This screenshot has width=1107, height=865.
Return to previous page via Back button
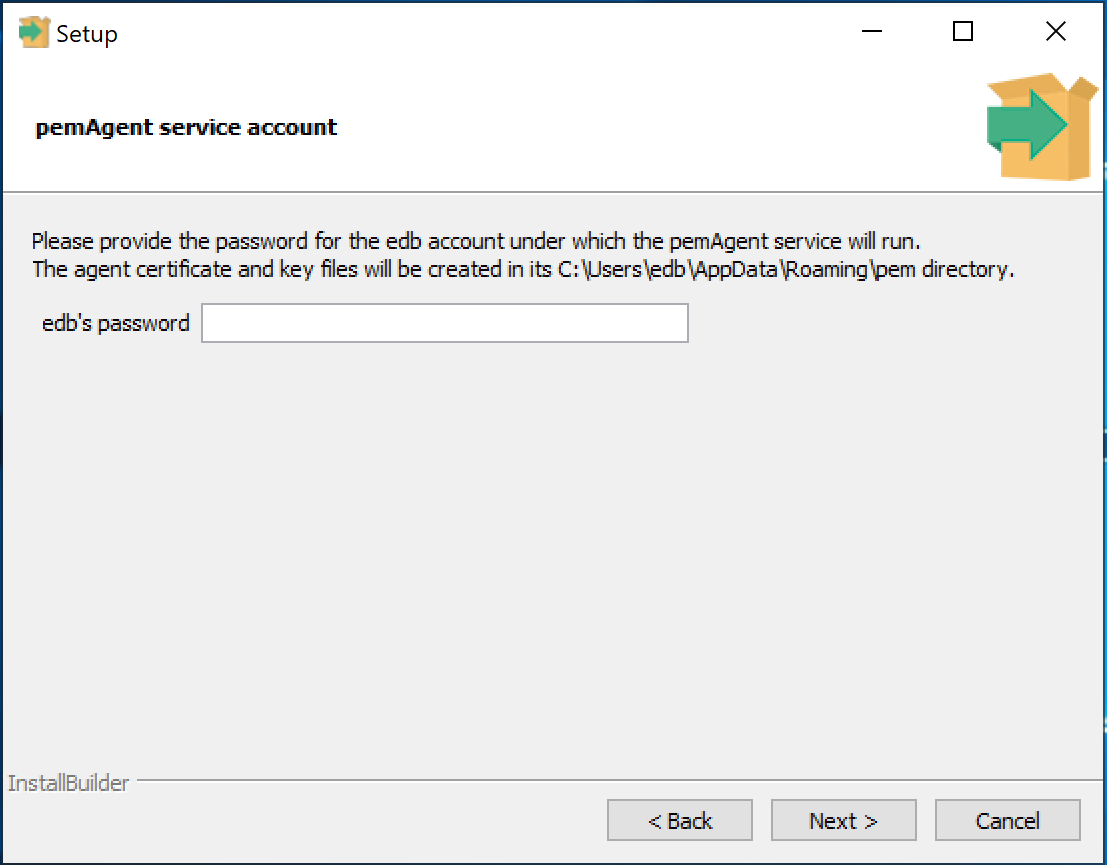coord(679,820)
